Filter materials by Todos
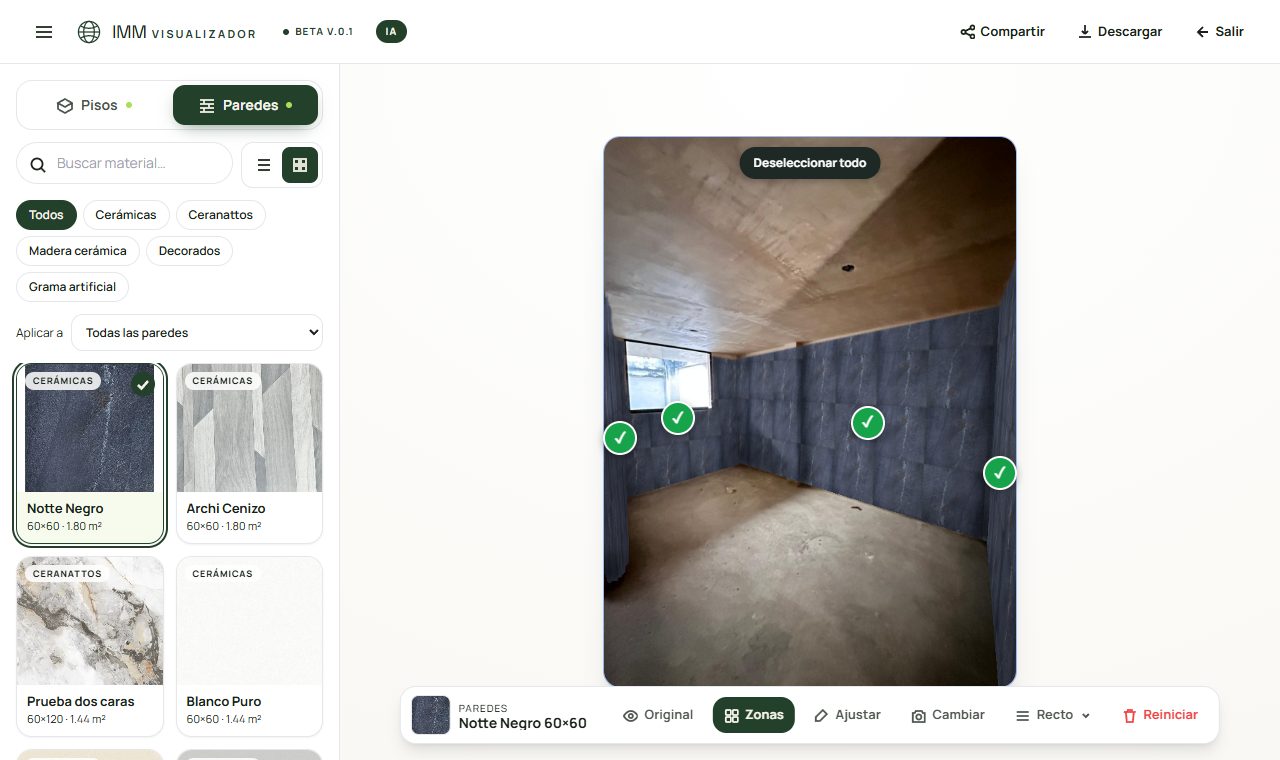 coord(46,215)
